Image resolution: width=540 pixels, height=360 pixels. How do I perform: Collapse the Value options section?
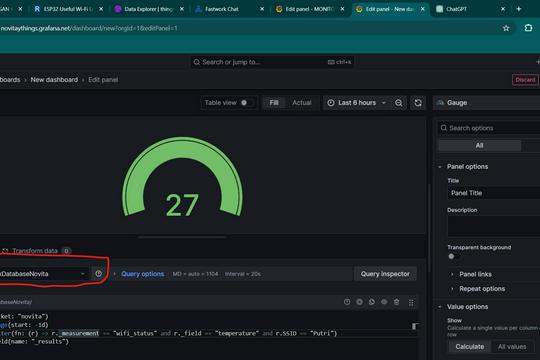(x=467, y=307)
